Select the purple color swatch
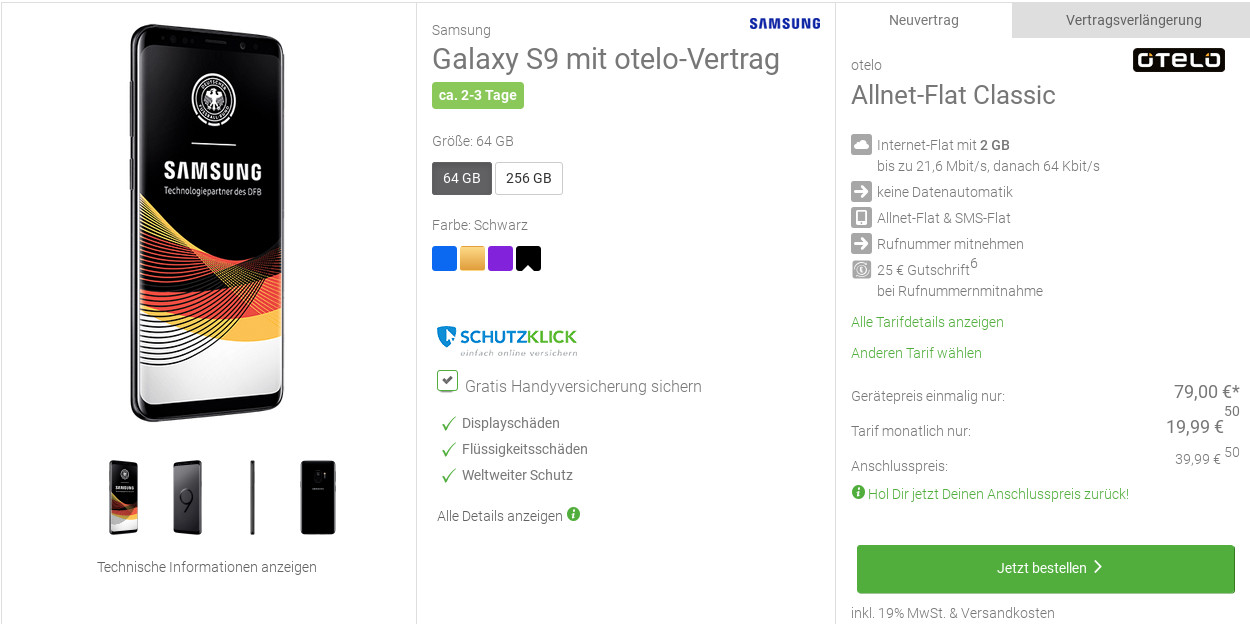Image resolution: width=1250 pixels, height=624 pixels. [500, 258]
